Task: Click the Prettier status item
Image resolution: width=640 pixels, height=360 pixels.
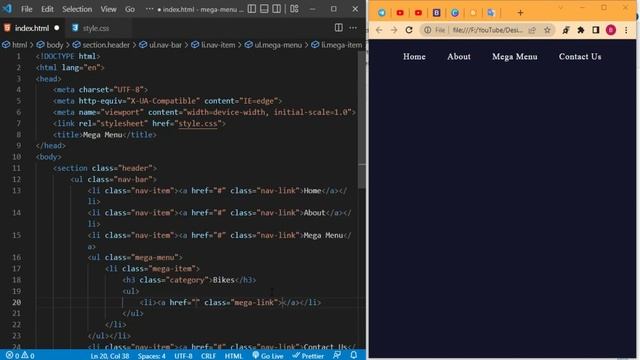Action: click(x=308, y=356)
